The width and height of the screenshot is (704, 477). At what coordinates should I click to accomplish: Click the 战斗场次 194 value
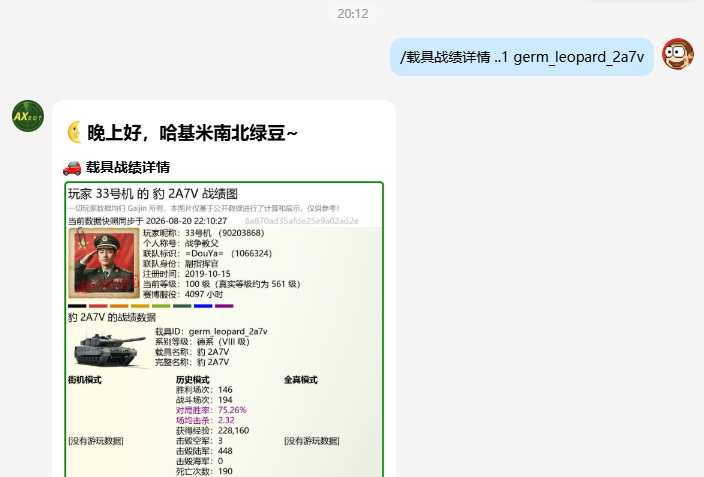point(225,400)
